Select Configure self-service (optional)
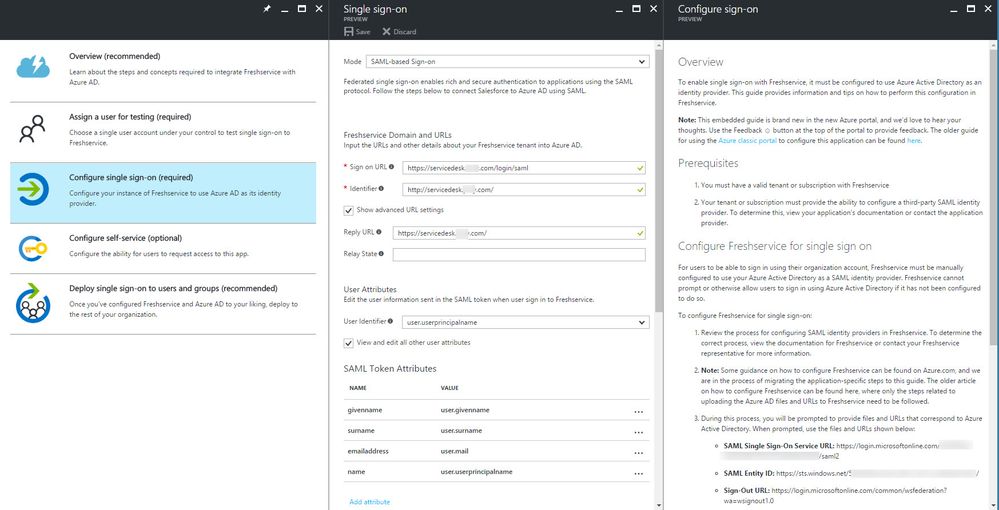999x510 pixels. pos(163,249)
